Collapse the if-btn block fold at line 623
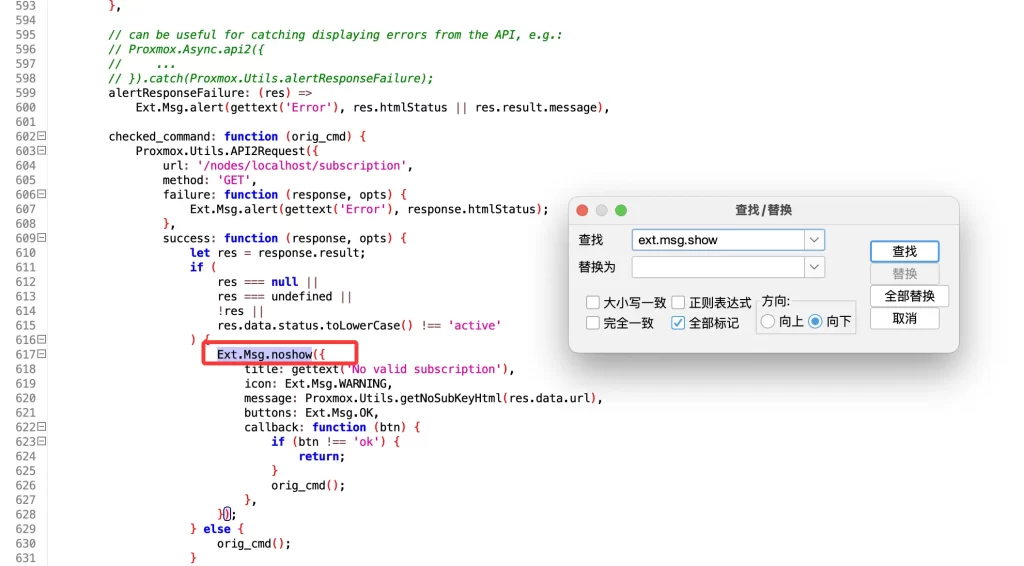This screenshot has height=566, width=1024. (x=42, y=441)
